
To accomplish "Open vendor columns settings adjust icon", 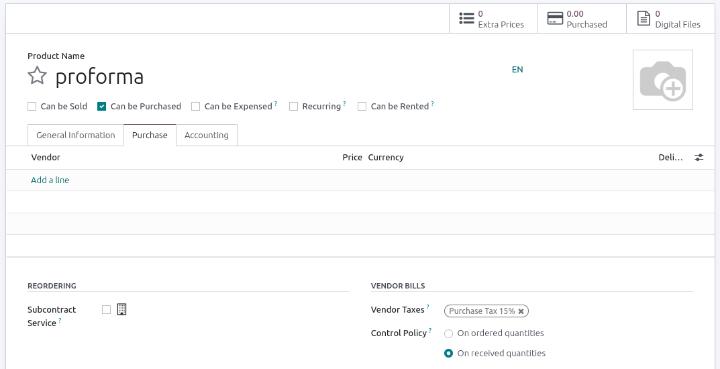I will point(698,157).
